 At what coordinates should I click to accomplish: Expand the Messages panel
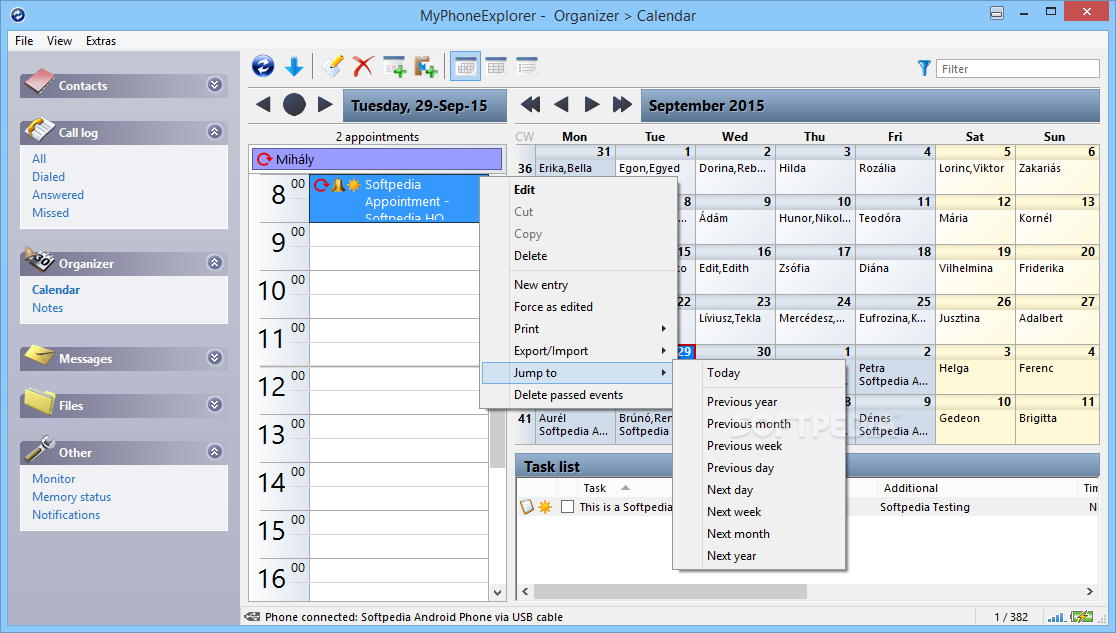[214, 357]
